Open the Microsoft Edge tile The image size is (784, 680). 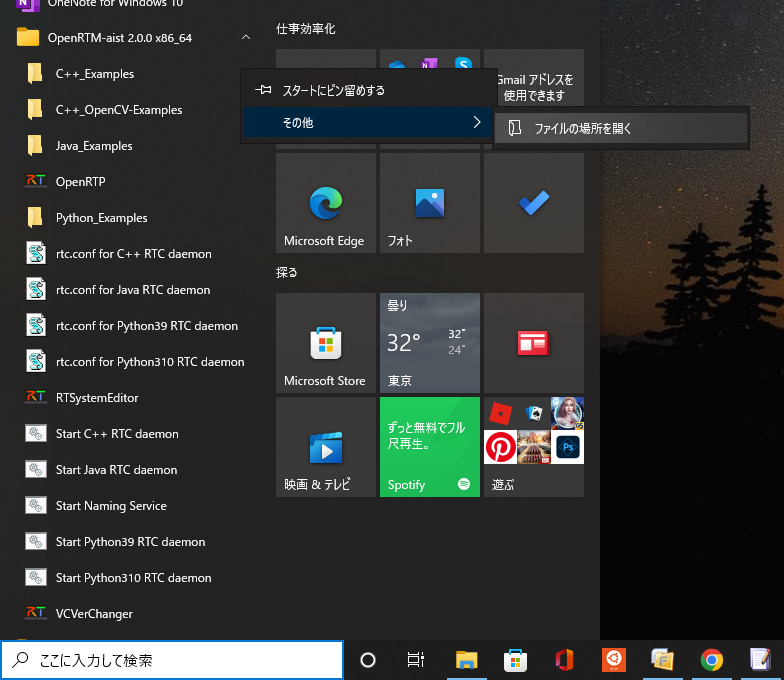pos(326,203)
